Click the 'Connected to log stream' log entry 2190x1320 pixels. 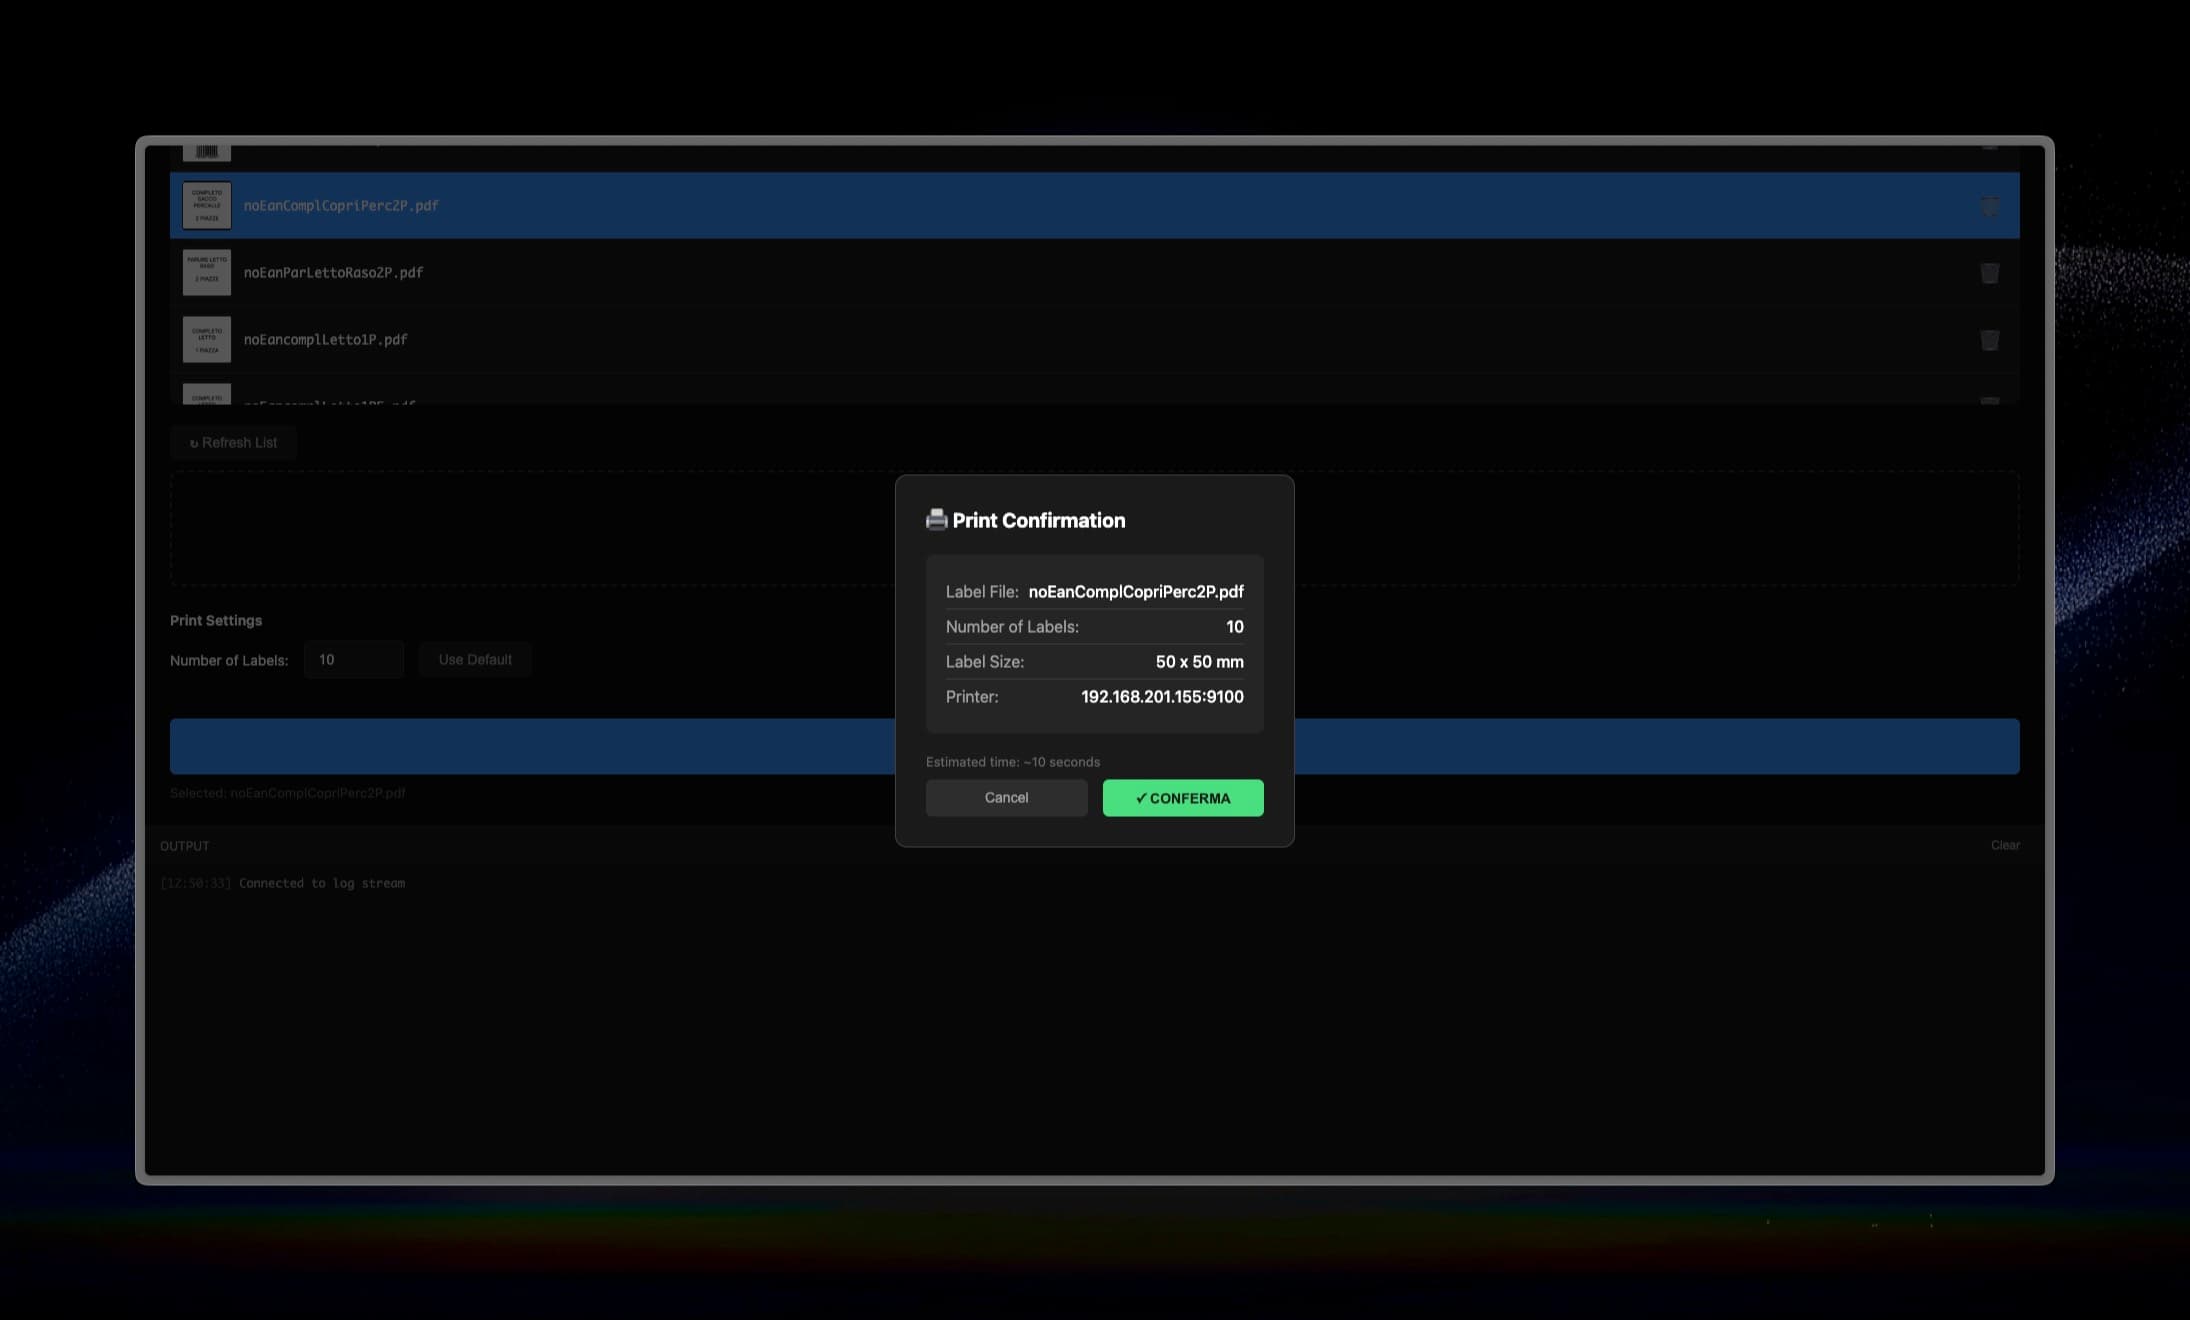(322, 883)
